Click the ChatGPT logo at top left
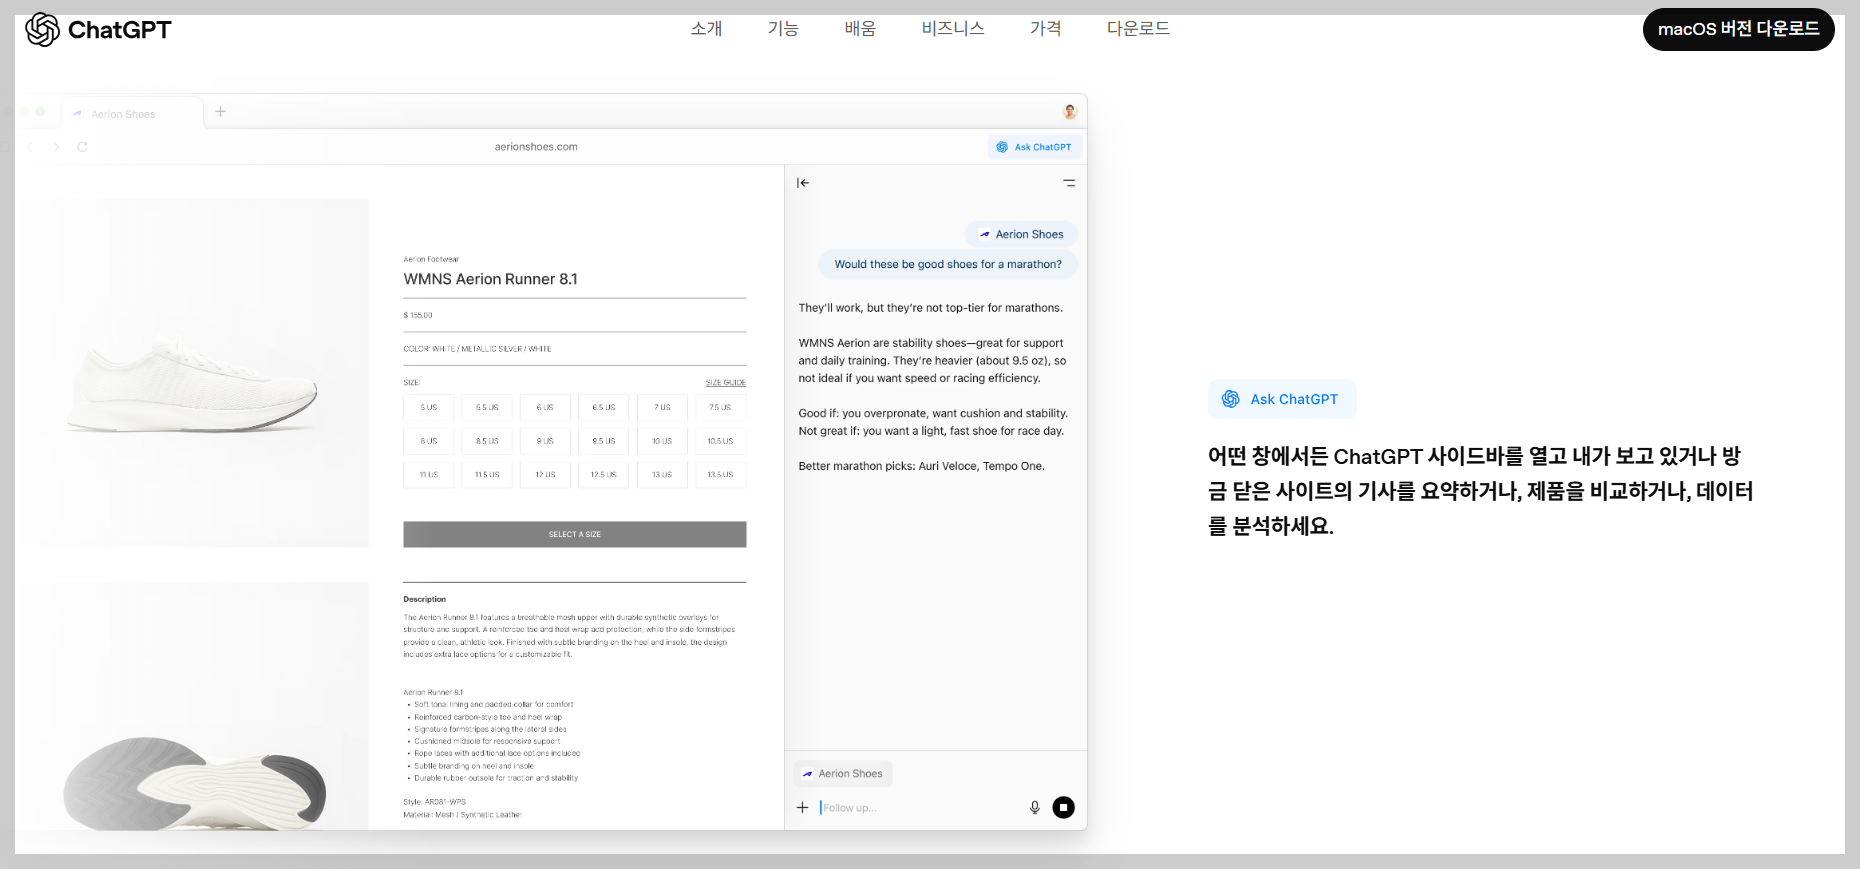The image size is (1860, 869). tap(98, 30)
